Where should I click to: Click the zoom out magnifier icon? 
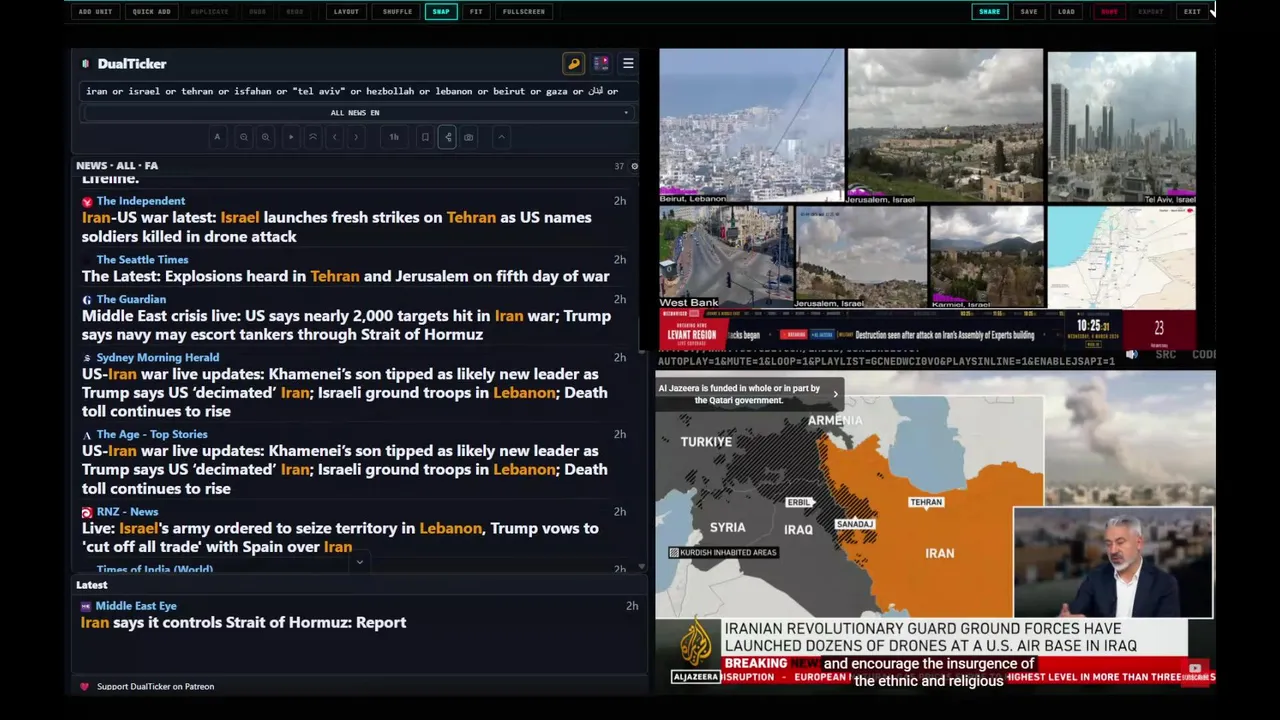point(243,137)
